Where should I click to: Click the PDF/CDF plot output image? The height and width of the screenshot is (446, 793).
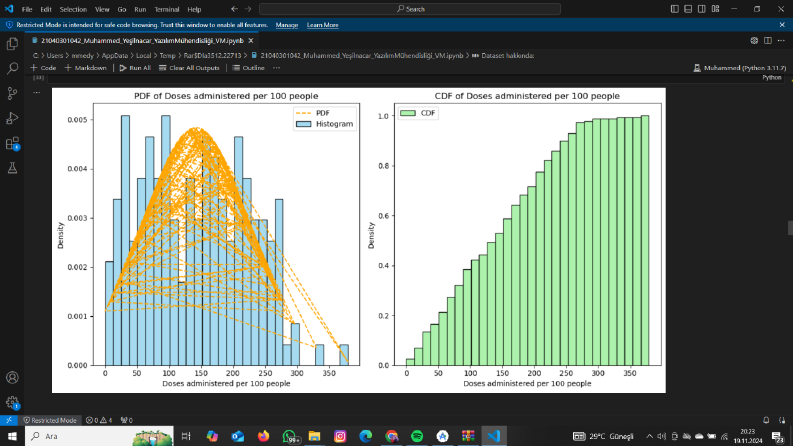click(359, 240)
